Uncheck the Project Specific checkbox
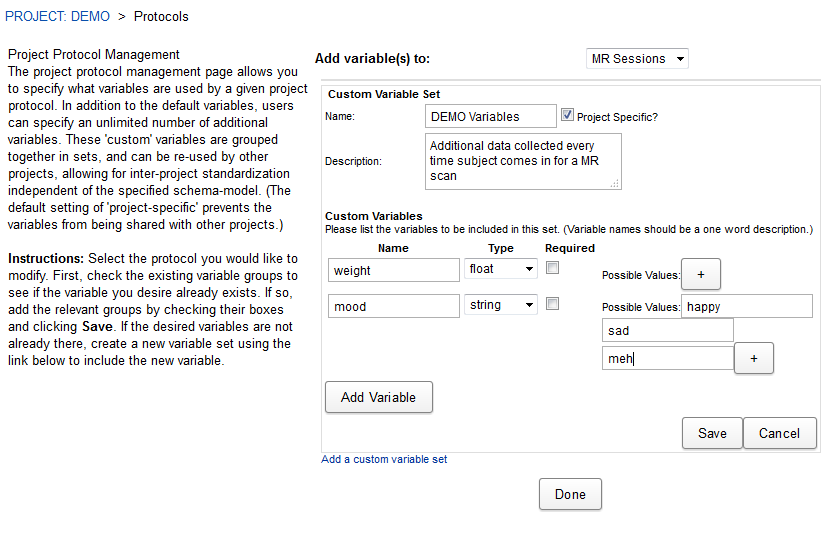 [x=568, y=115]
